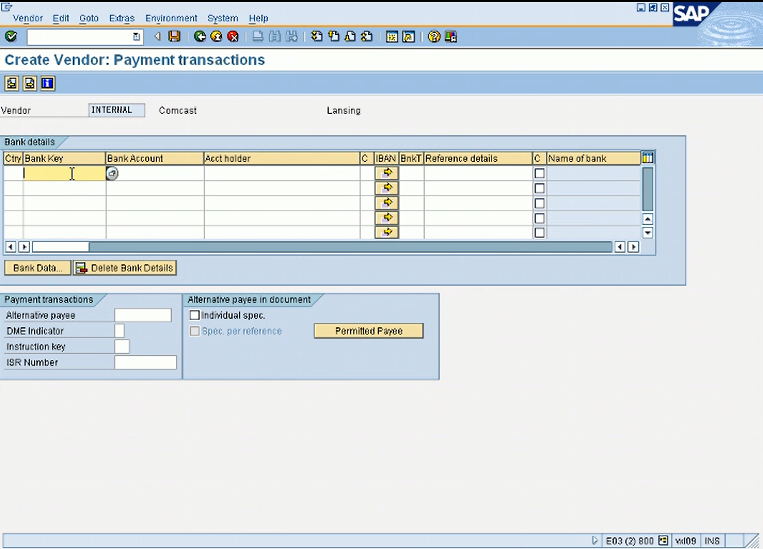The height and width of the screenshot is (549, 763).
Task: Click the ISR Number input field
Action: point(145,362)
